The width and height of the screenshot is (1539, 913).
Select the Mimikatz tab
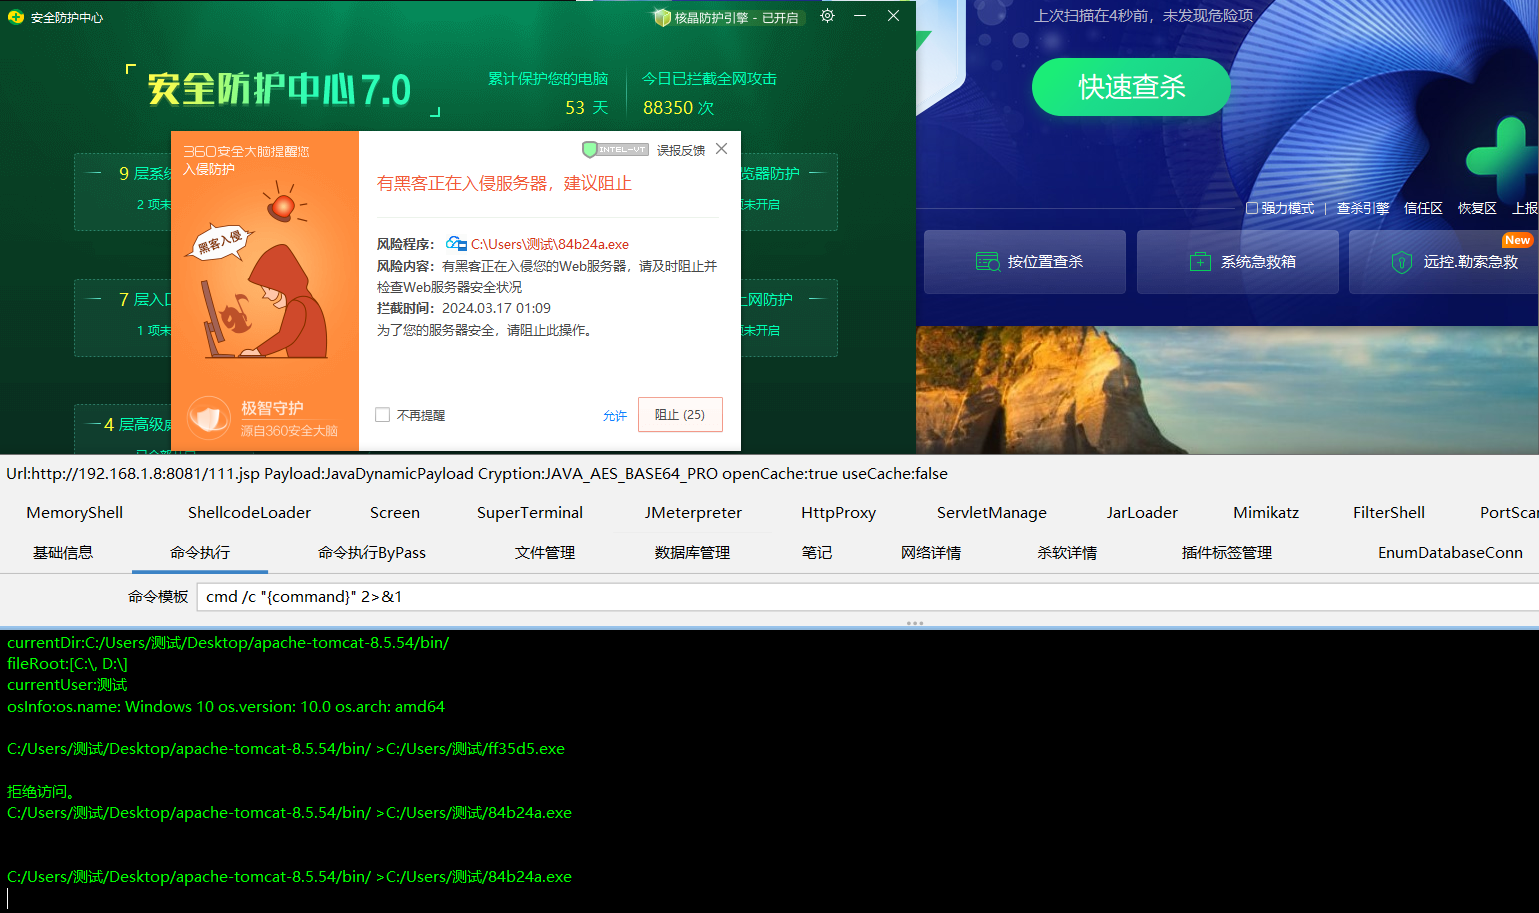[1265, 513]
